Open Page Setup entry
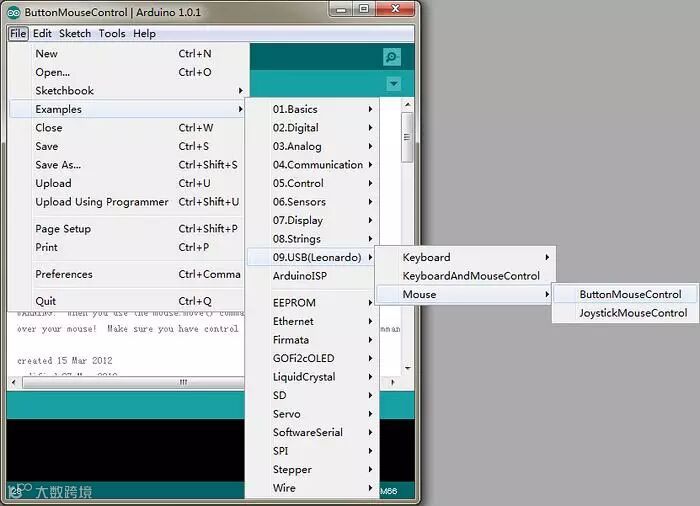Image resolution: width=700 pixels, height=506 pixels. (126, 229)
